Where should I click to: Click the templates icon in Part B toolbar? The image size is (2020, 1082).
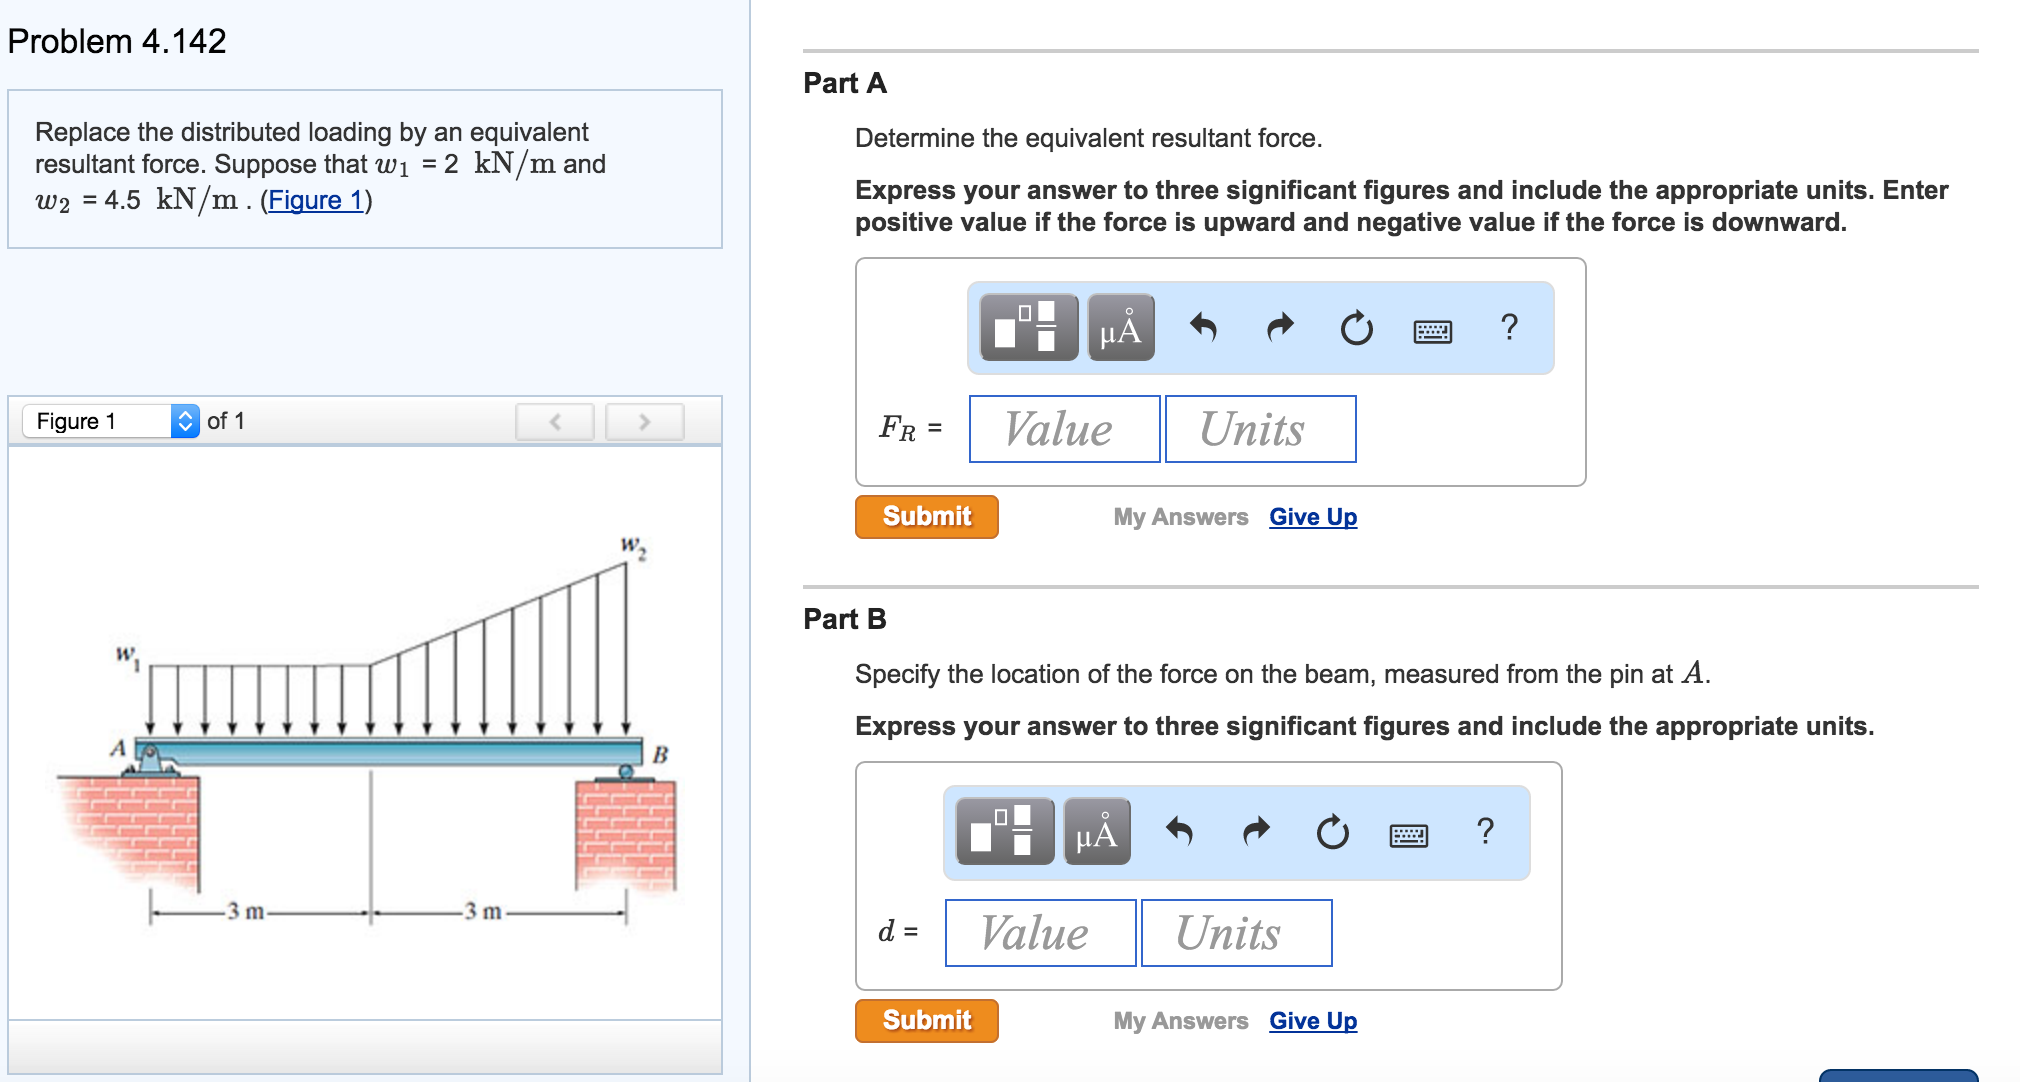click(1004, 832)
